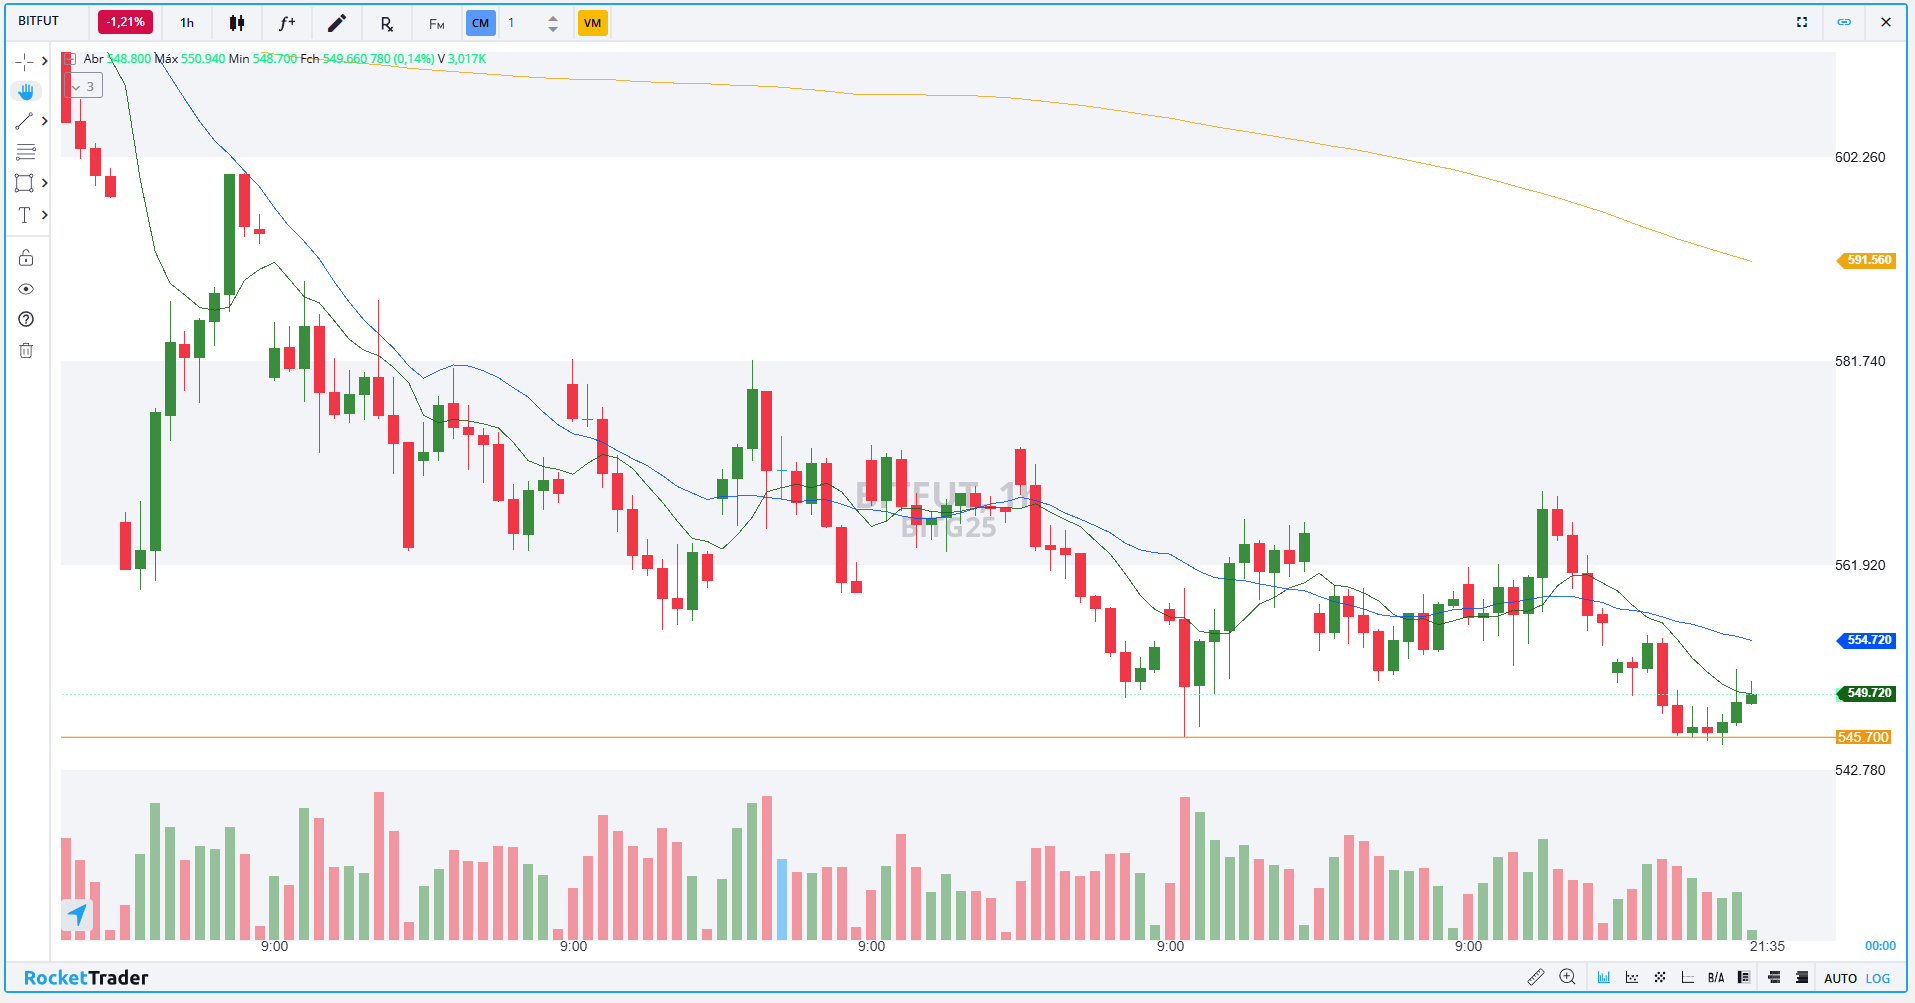The image size is (1915, 1003).
Task: Click the blue CM button
Action: tap(481, 23)
